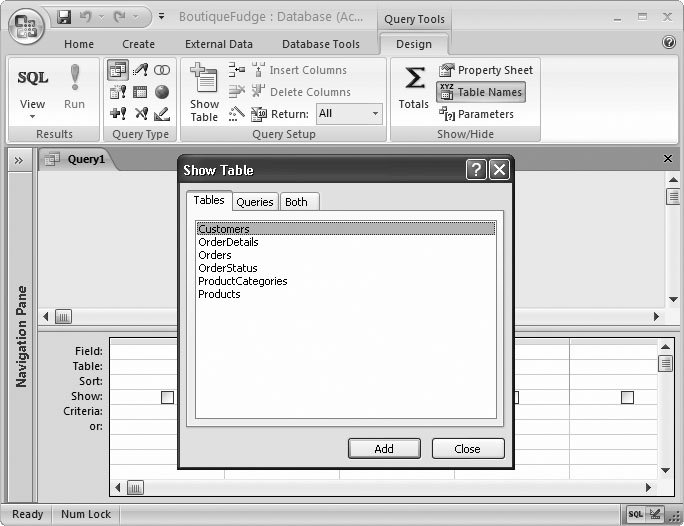Choose the Data Definition query icon

[x=162, y=114]
